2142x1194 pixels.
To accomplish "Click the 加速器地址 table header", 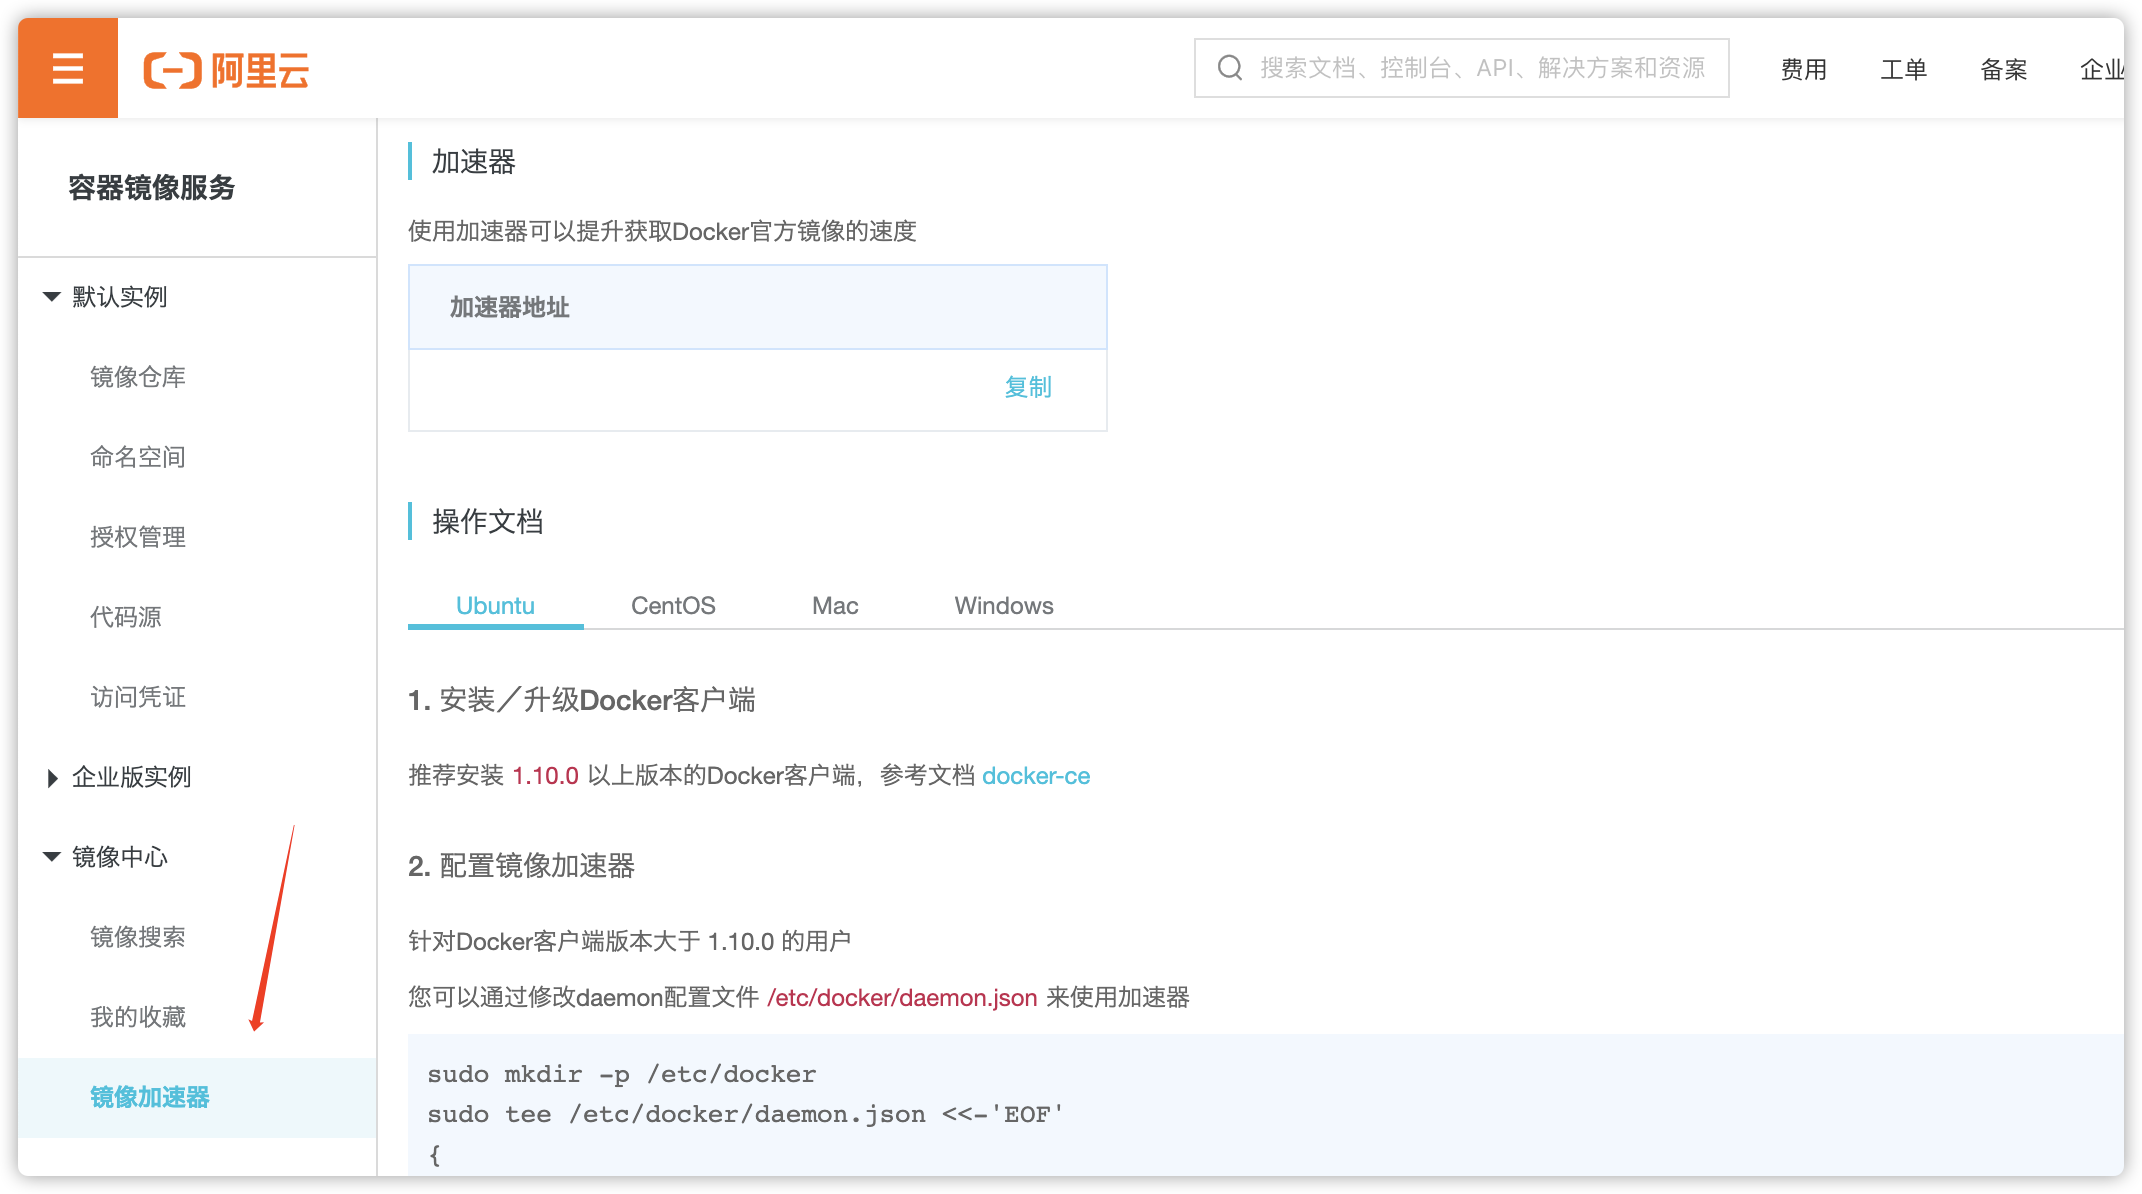I will 757,307.
